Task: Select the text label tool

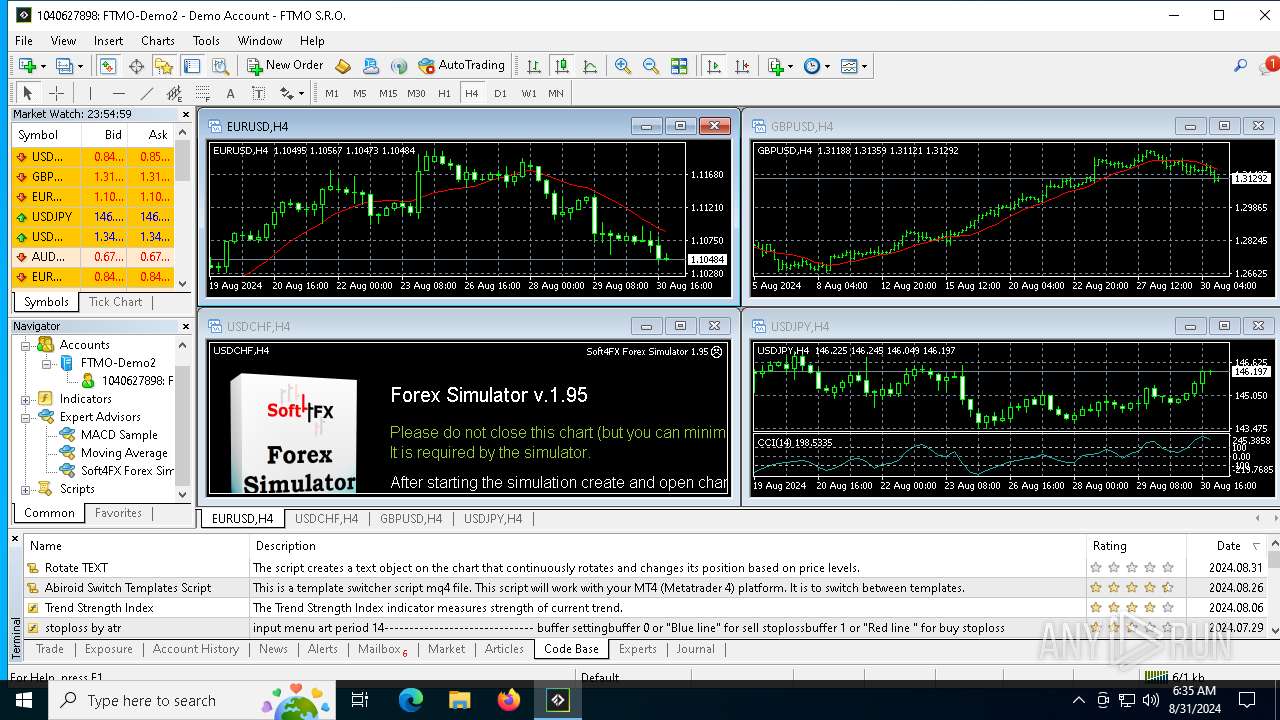Action: pyautogui.click(x=258, y=93)
